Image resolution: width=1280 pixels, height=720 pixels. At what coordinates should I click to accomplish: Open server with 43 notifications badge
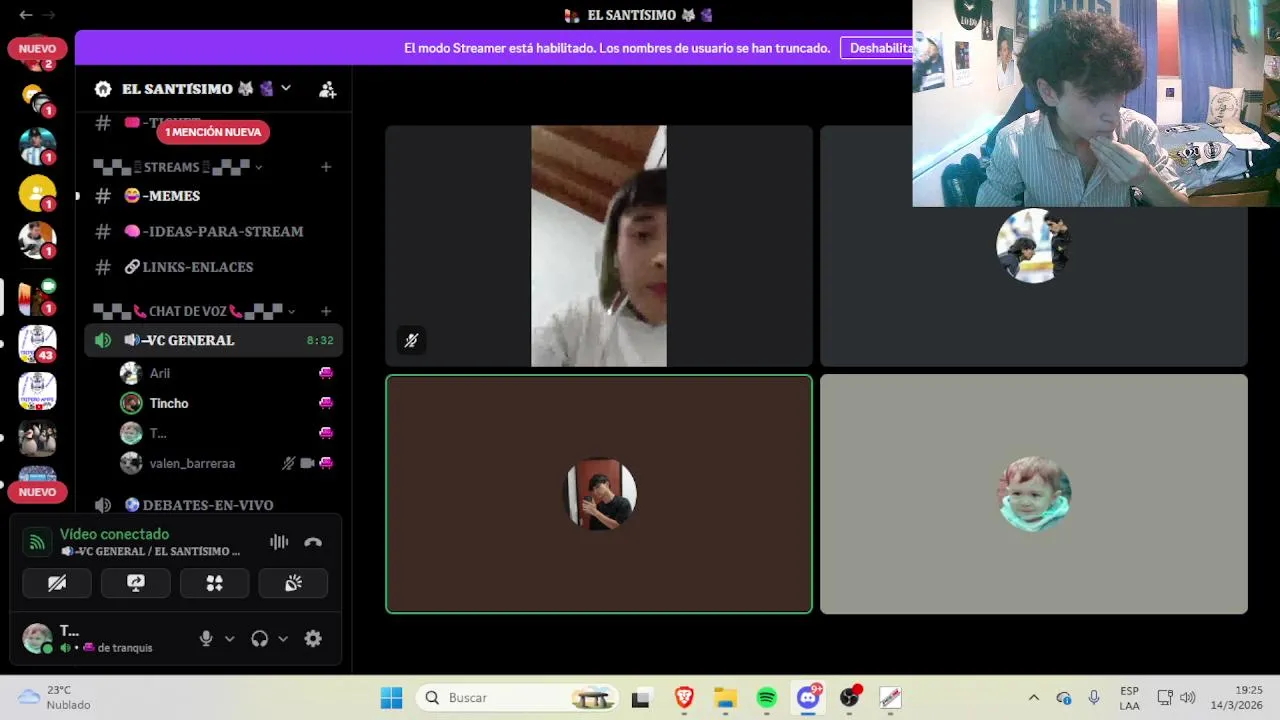[x=37, y=342]
